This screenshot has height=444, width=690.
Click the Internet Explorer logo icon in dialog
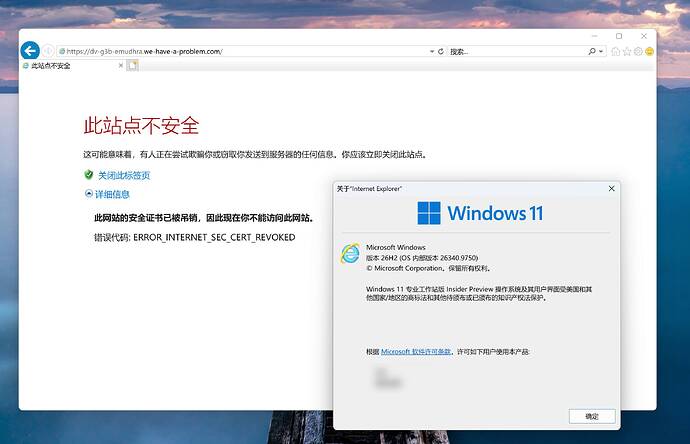(x=350, y=253)
